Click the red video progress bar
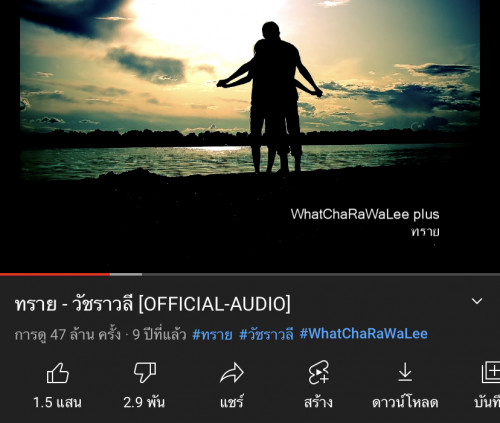The image size is (500, 423). coord(55,274)
